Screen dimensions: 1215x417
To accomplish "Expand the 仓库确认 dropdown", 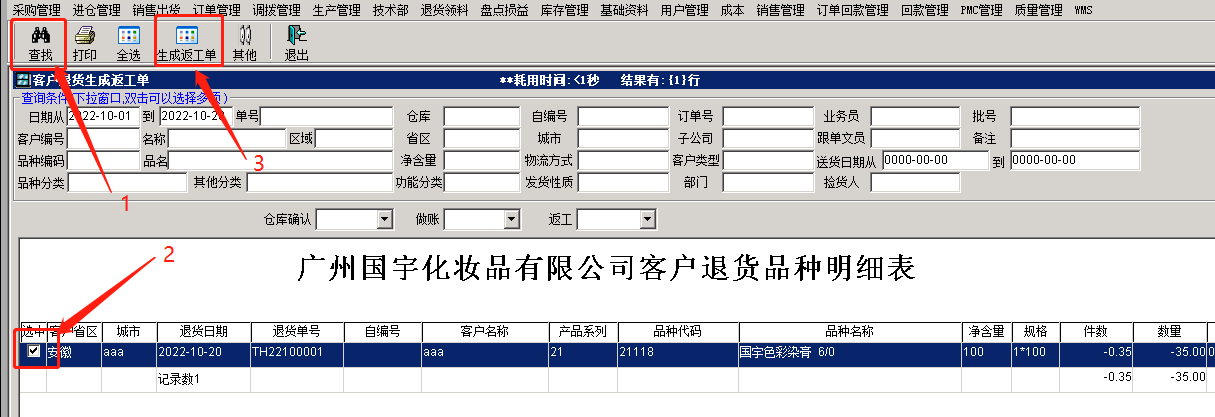I will point(383,219).
